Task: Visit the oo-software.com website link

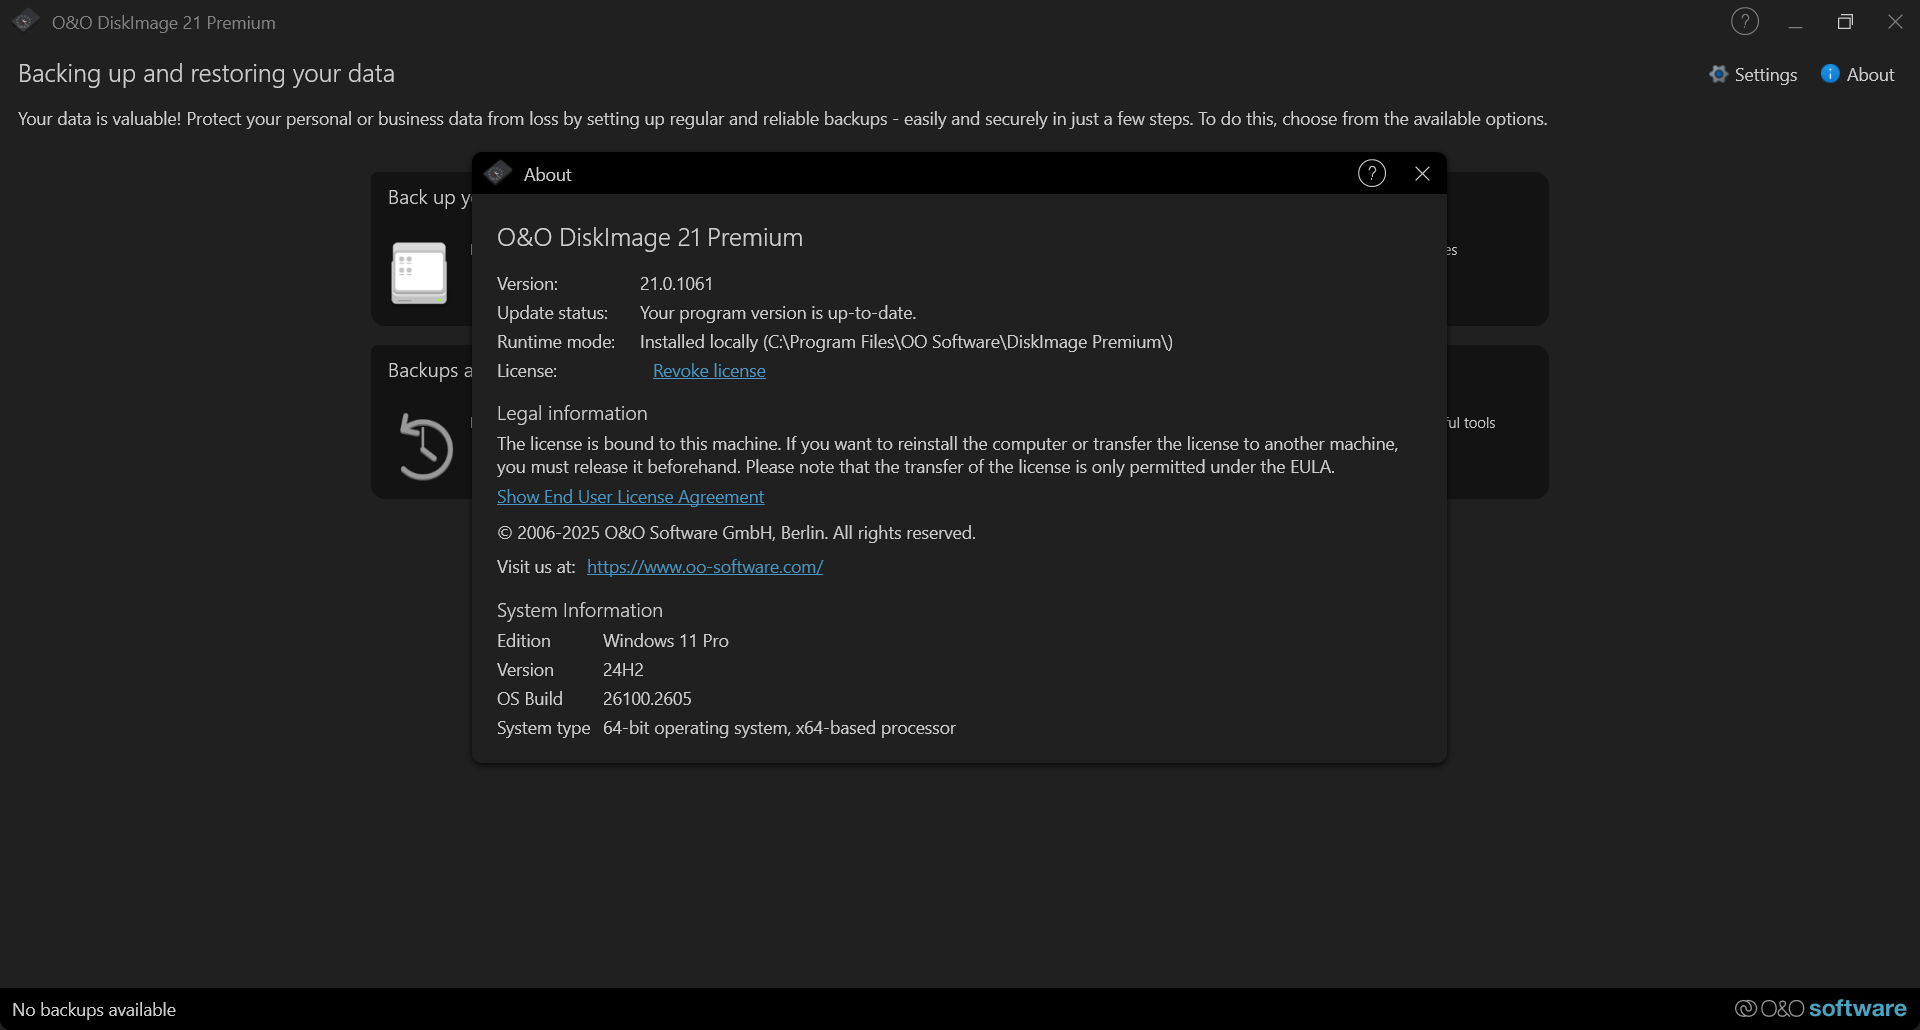Action: point(705,567)
